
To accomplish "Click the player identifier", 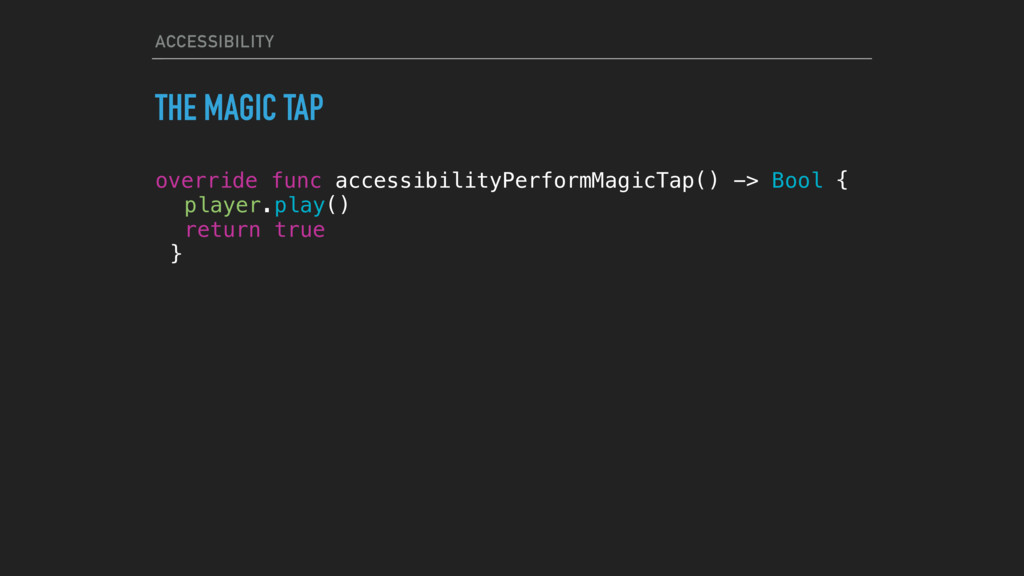I will pos(223,206).
